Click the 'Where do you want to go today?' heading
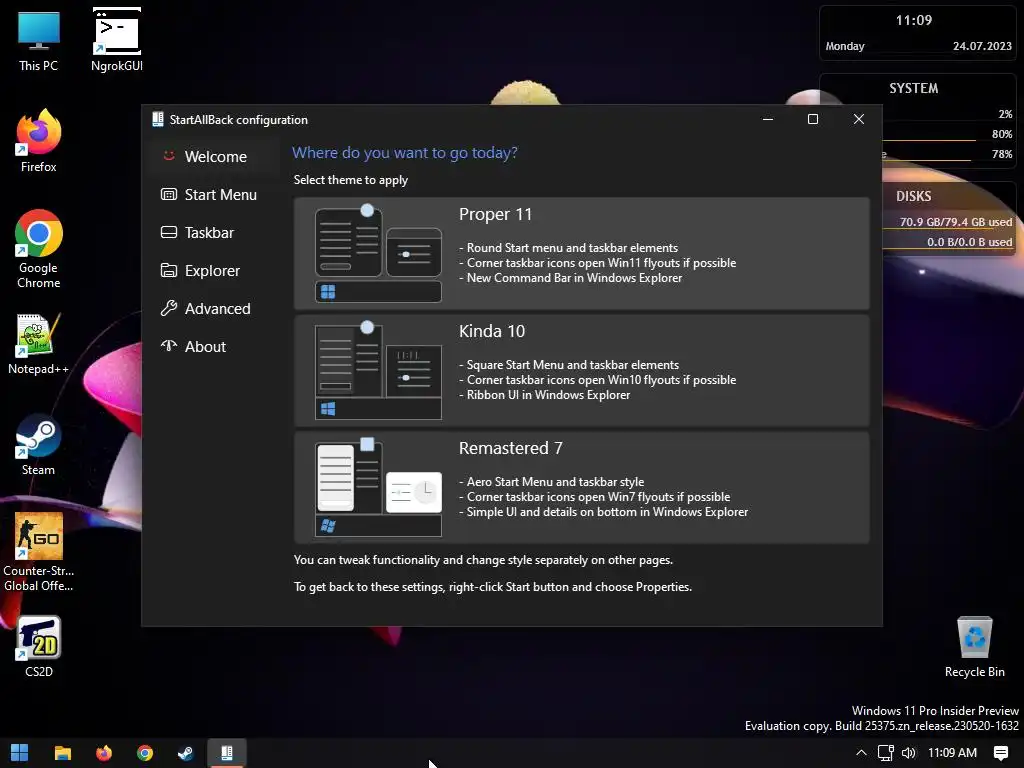Screen dimensions: 1024x768 coord(405,152)
